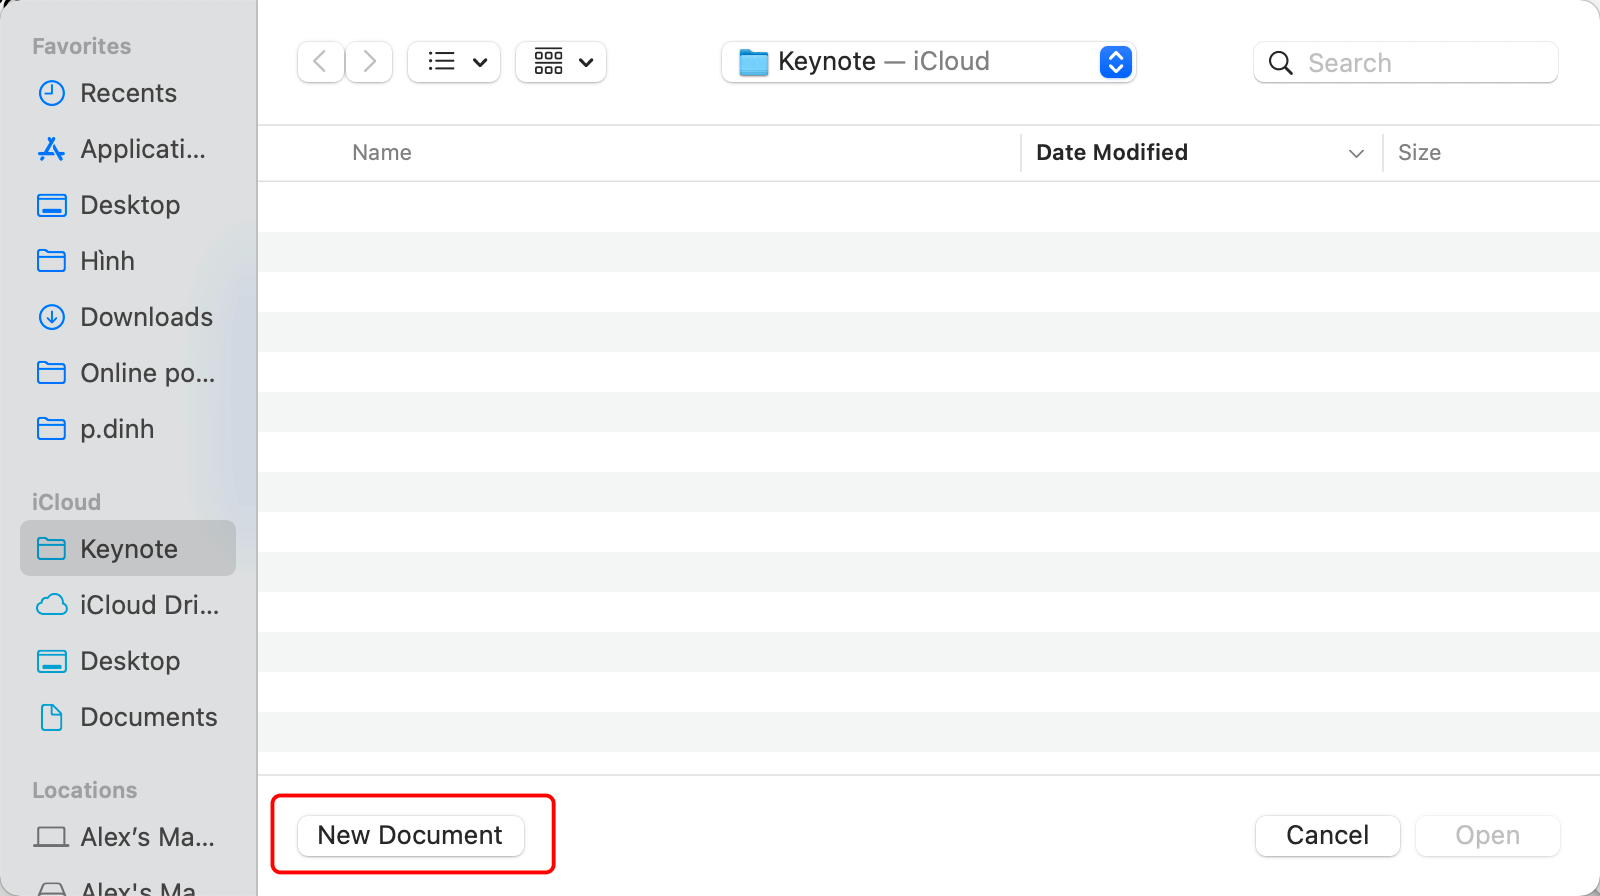Screen dimensions: 1600x896
Task: Click the Cancel button
Action: coord(1327,835)
